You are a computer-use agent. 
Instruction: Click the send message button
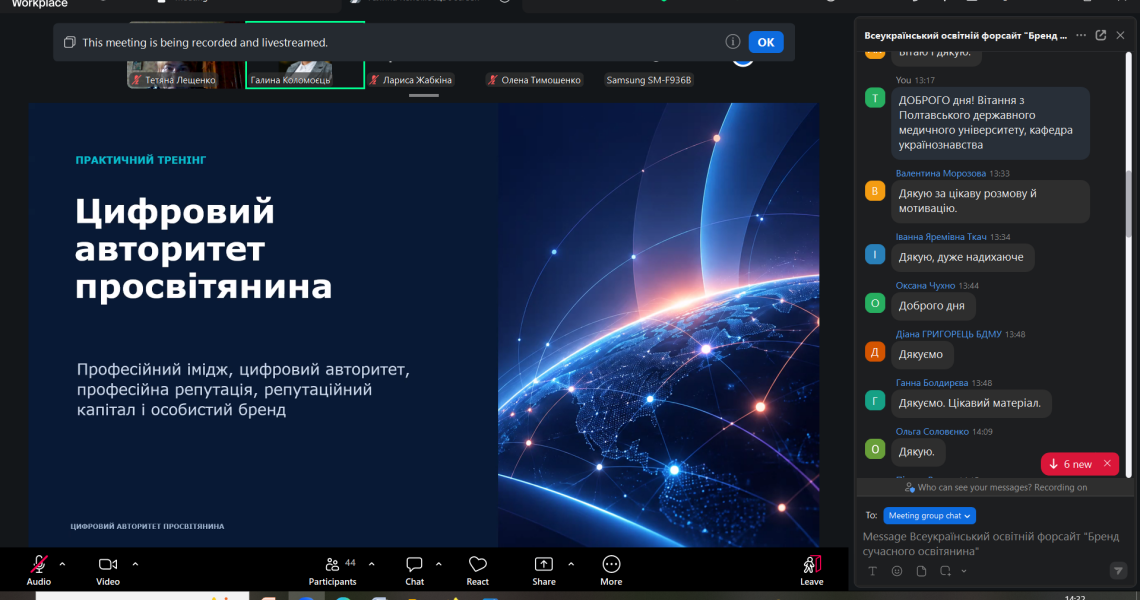(x=1118, y=571)
